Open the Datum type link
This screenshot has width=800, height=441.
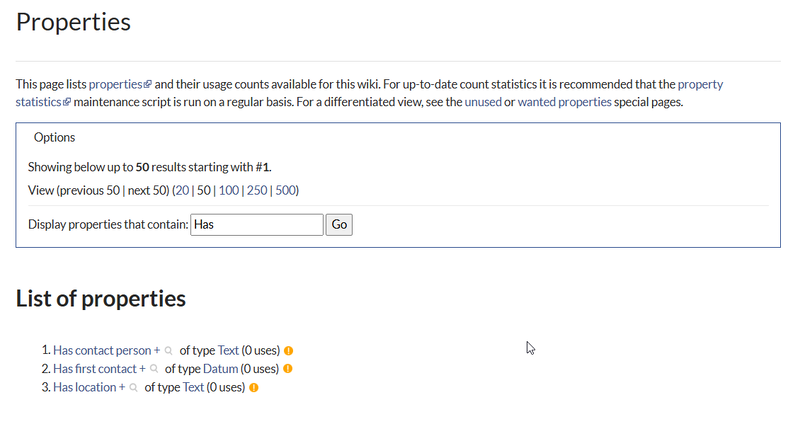coord(220,369)
